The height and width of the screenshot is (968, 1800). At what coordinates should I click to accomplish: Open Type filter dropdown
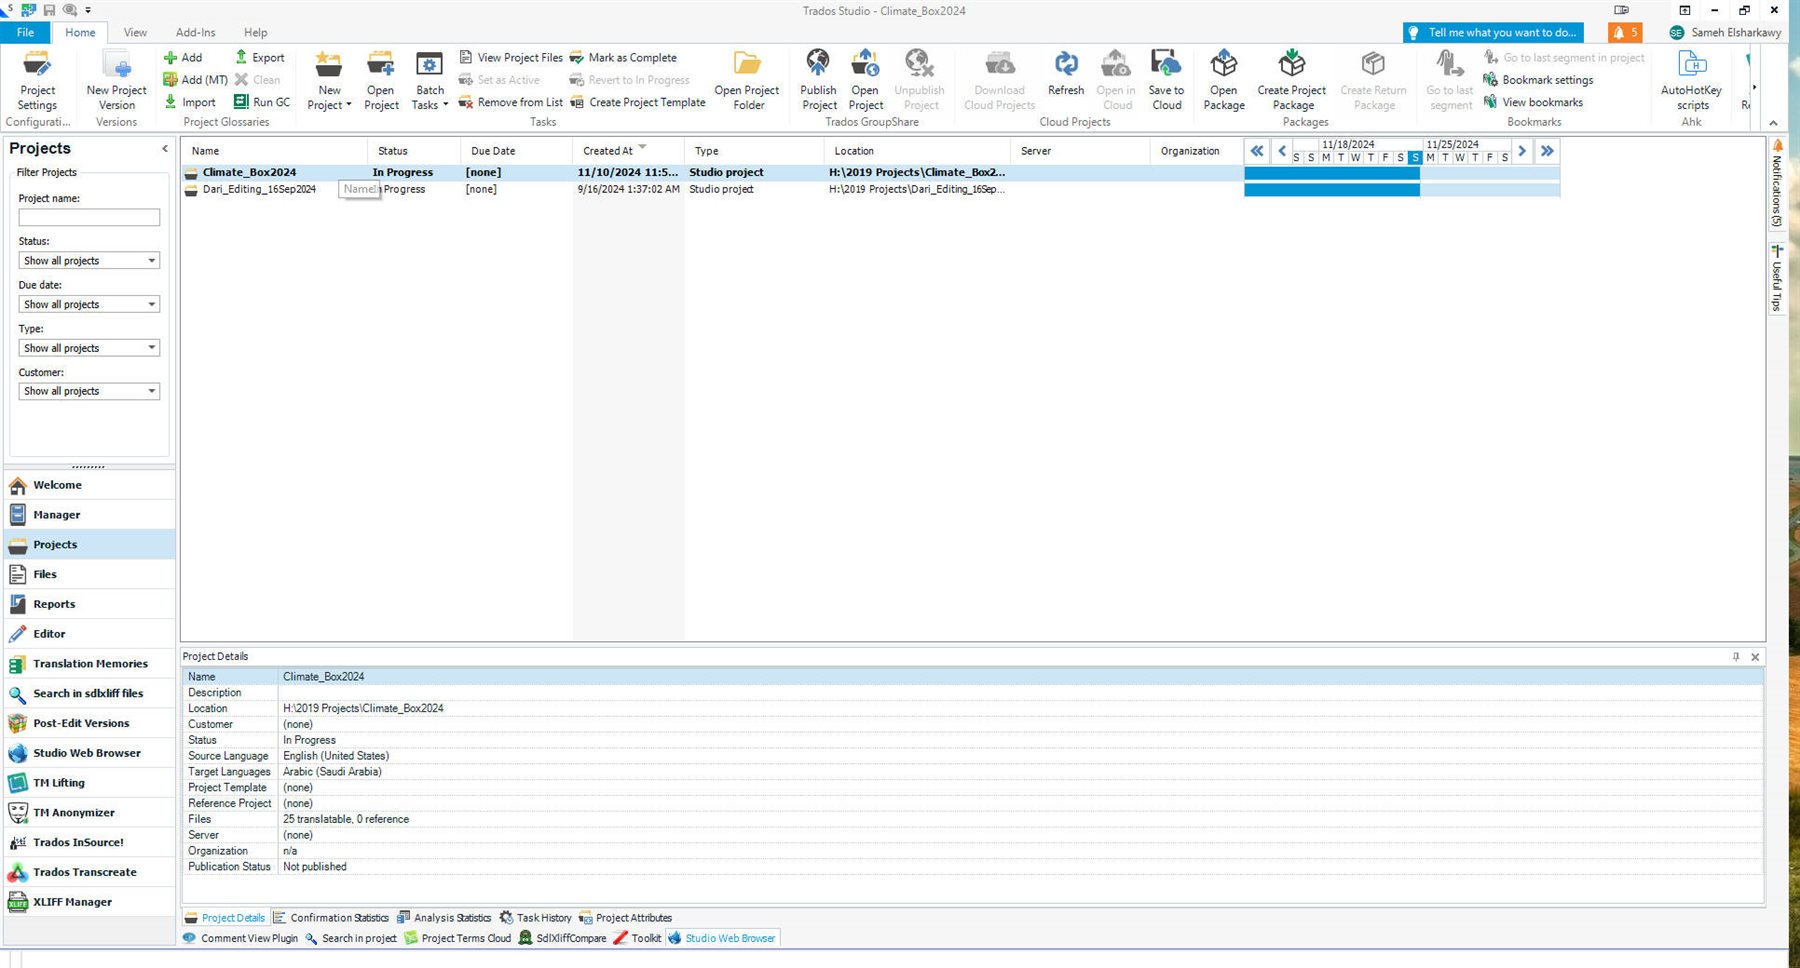point(89,348)
